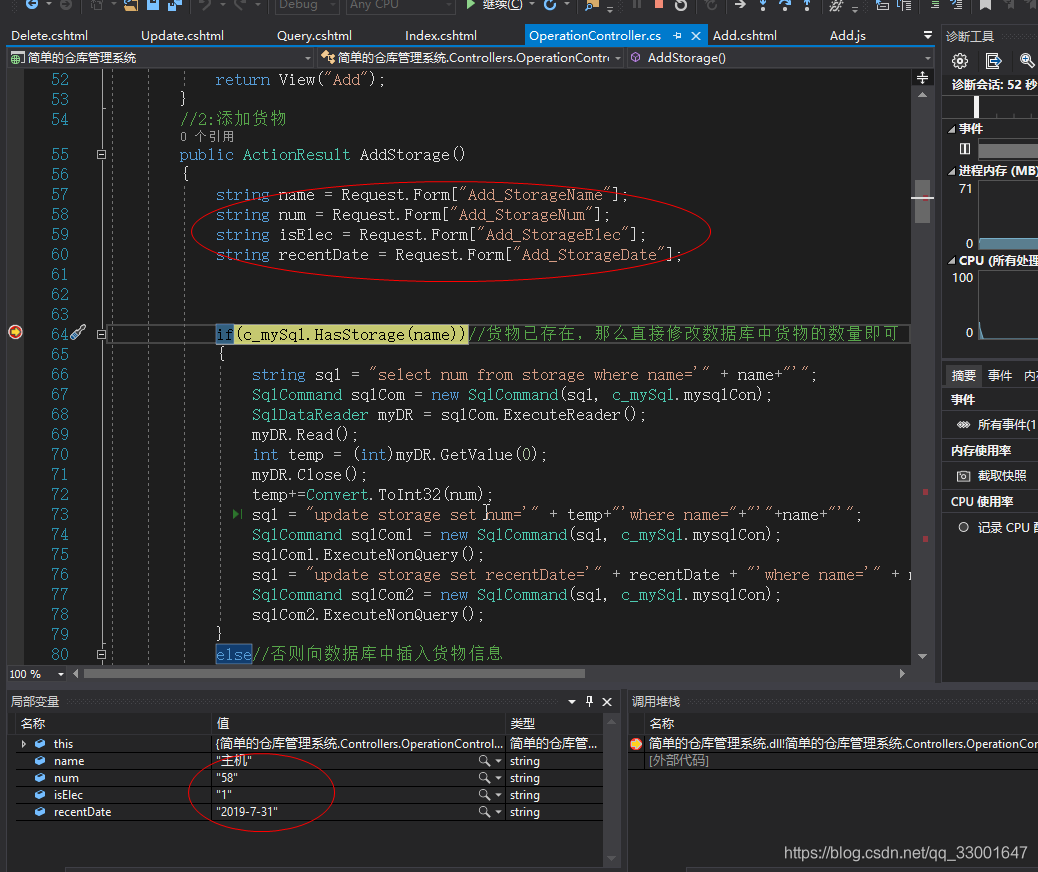The image size is (1038, 872).
Task: Click the diagnostic timeline position marker
Action: (976, 106)
